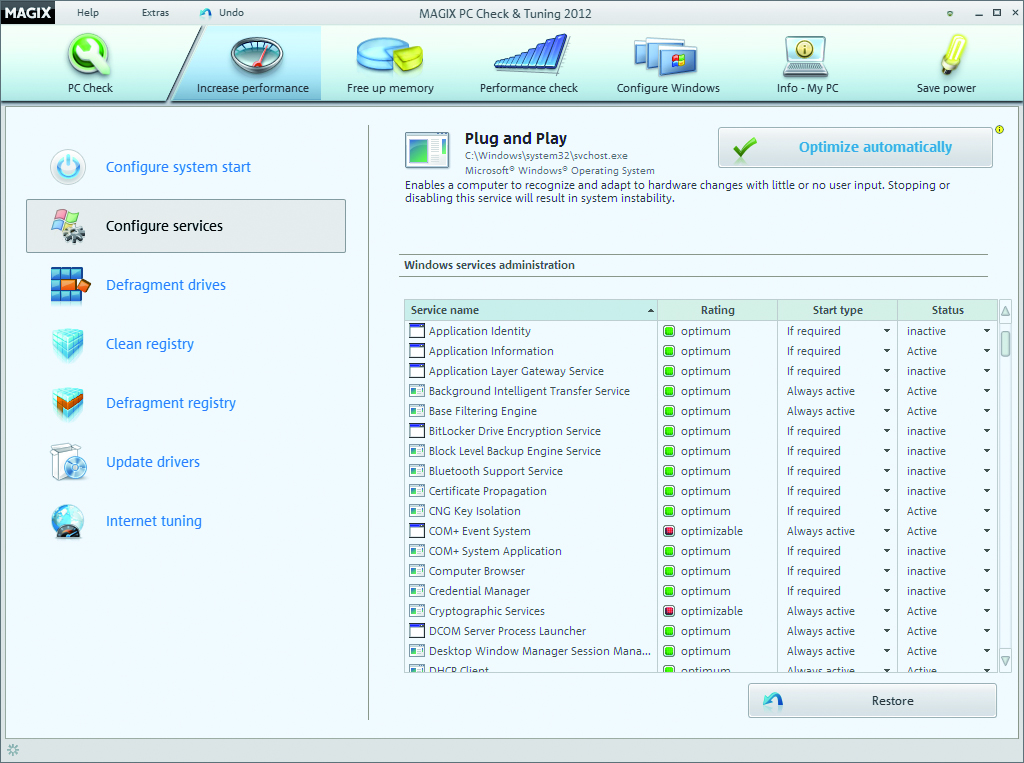Click the icon beside Bluetooth Support Service
This screenshot has height=763, width=1024.
[417, 471]
